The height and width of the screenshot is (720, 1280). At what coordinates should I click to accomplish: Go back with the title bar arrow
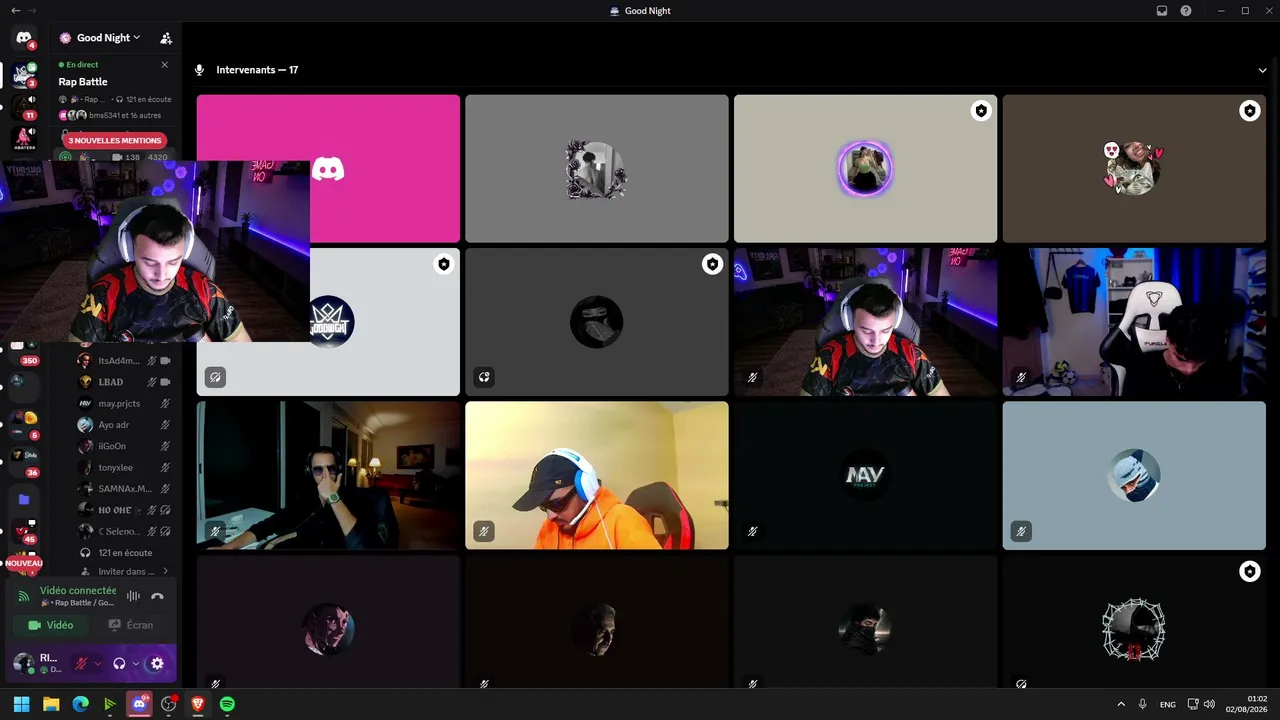[x=15, y=10]
